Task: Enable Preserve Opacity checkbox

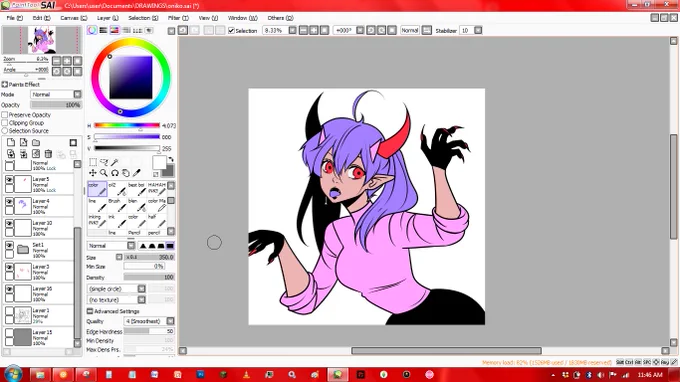Action: tap(5, 115)
